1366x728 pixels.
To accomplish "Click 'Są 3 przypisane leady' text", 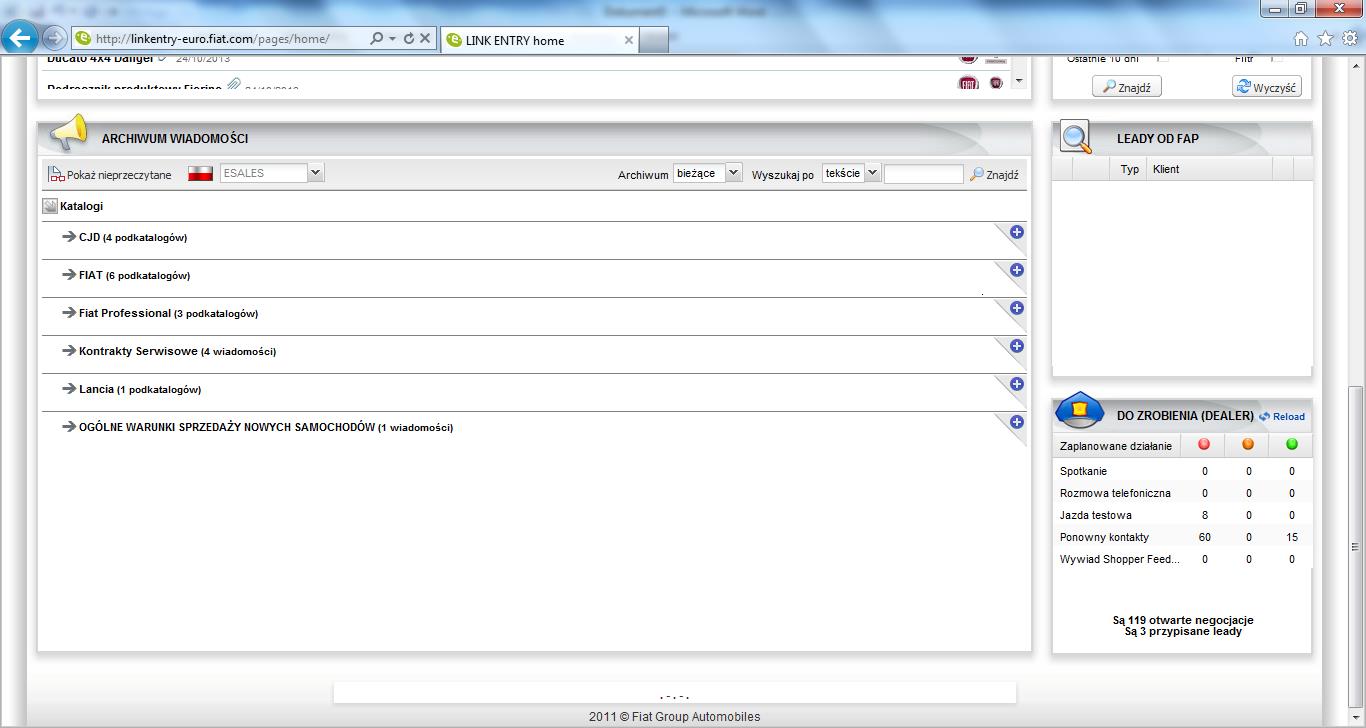I will [x=1183, y=631].
